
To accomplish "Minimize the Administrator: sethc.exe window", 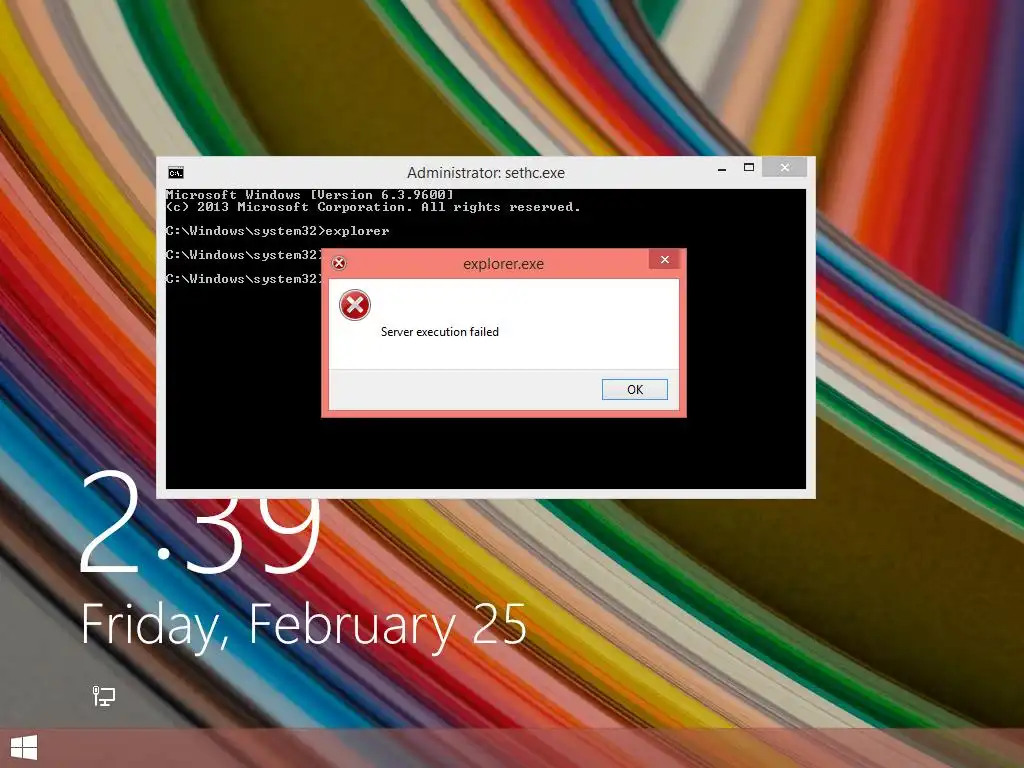I will tap(722, 169).
